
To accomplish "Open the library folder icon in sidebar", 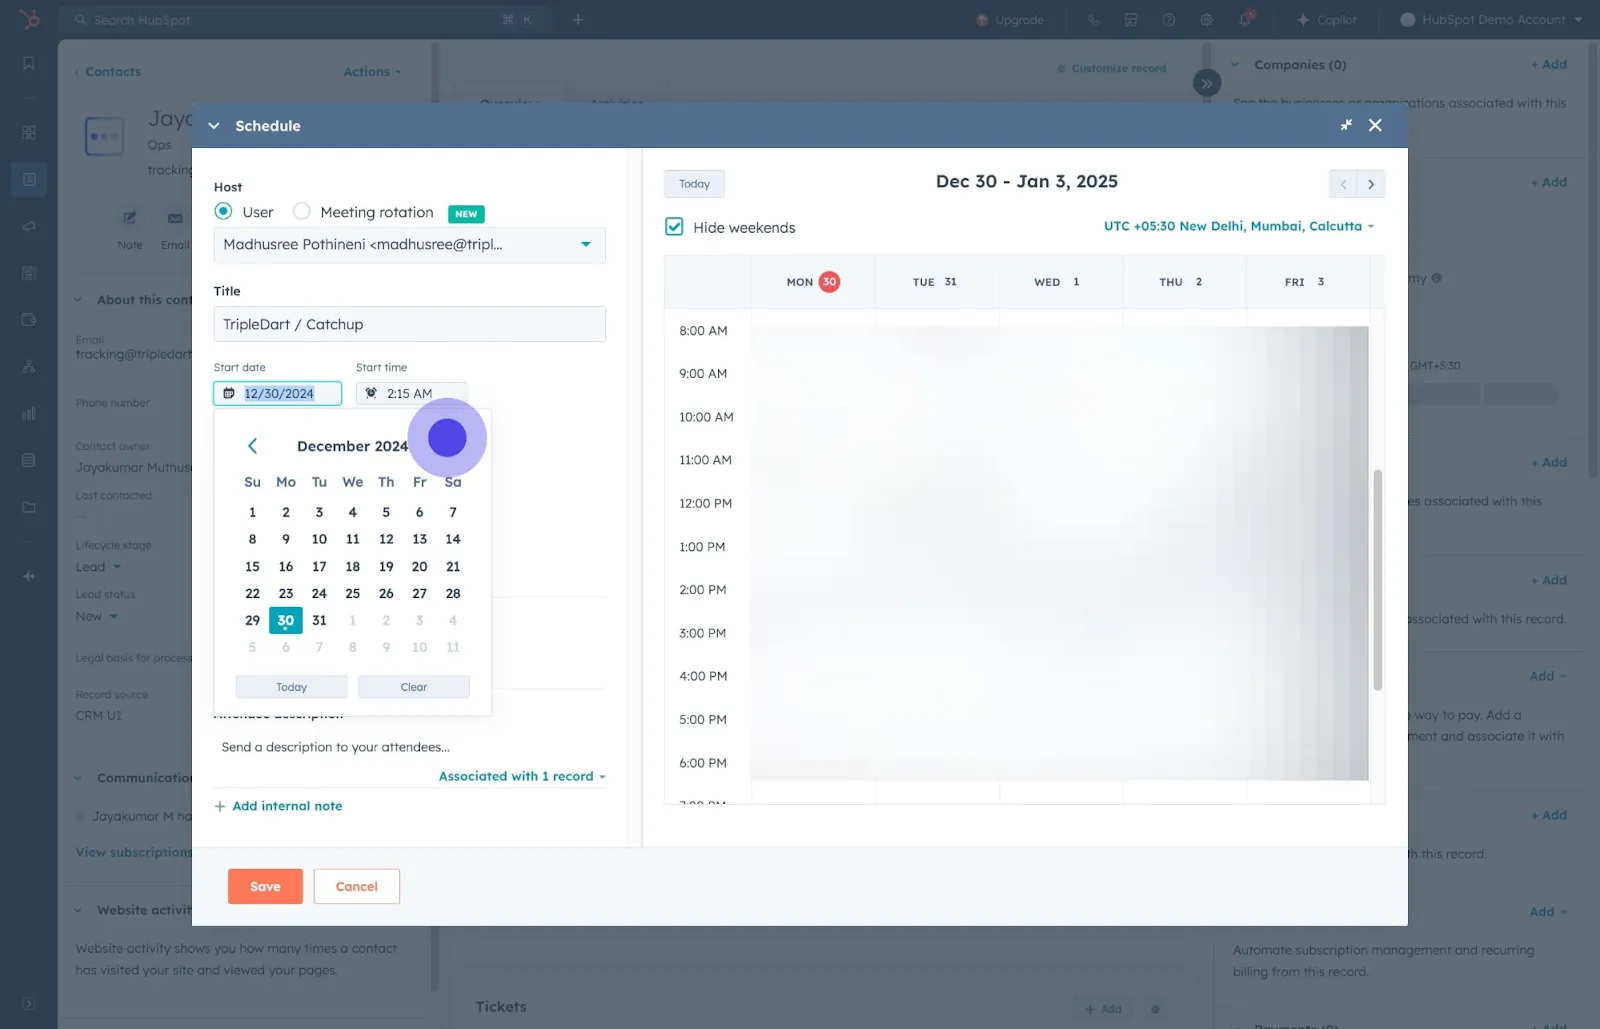I will 29,507.
